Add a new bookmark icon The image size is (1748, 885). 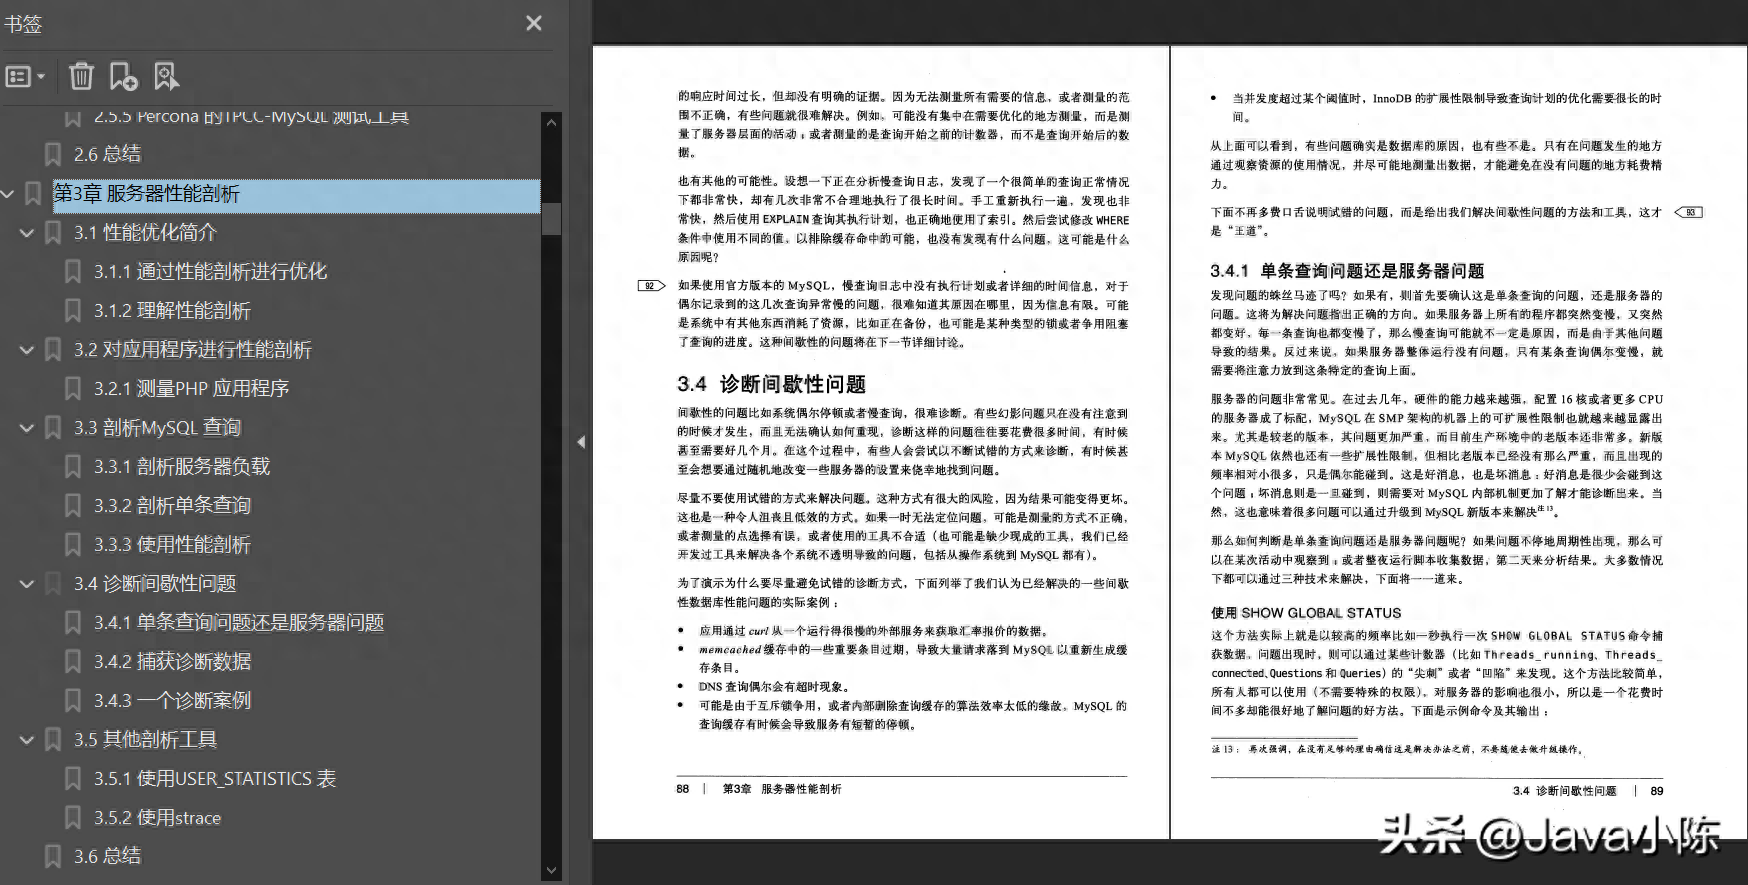[x=123, y=76]
